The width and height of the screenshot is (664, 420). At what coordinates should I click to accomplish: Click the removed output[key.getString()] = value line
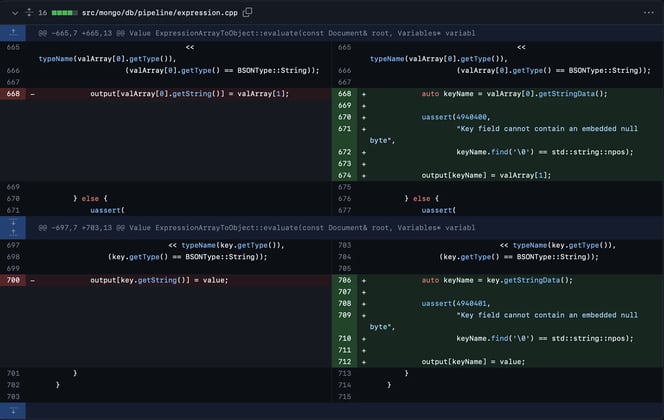[159, 280]
